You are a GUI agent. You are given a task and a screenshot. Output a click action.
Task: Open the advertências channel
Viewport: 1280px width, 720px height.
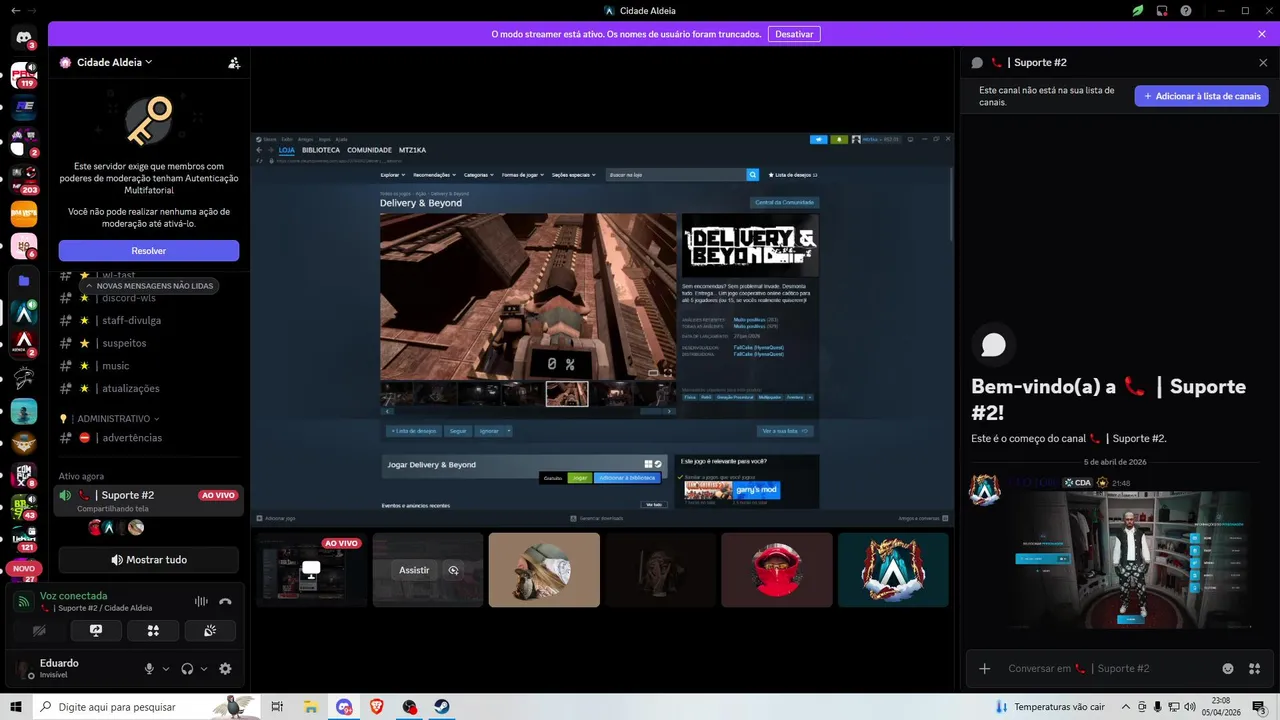click(145, 438)
